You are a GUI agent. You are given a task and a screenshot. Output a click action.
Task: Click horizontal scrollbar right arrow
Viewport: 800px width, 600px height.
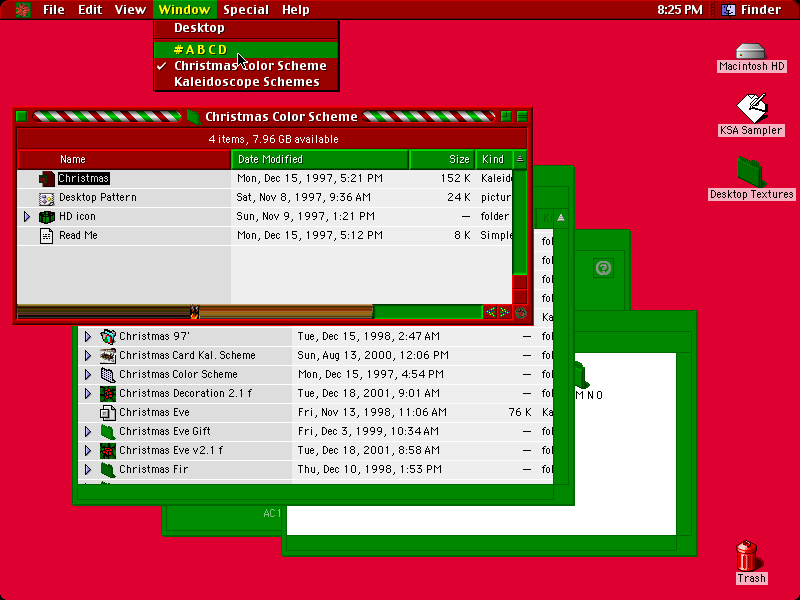tap(505, 312)
